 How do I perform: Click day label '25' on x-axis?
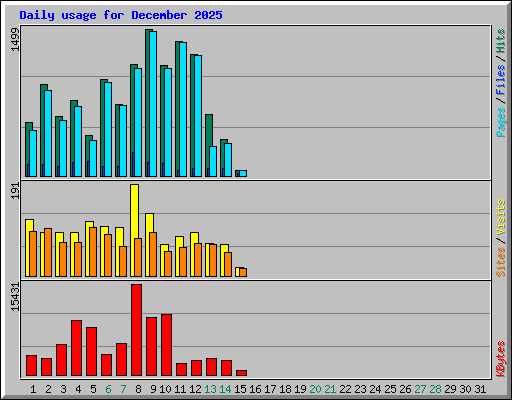tap(390, 389)
